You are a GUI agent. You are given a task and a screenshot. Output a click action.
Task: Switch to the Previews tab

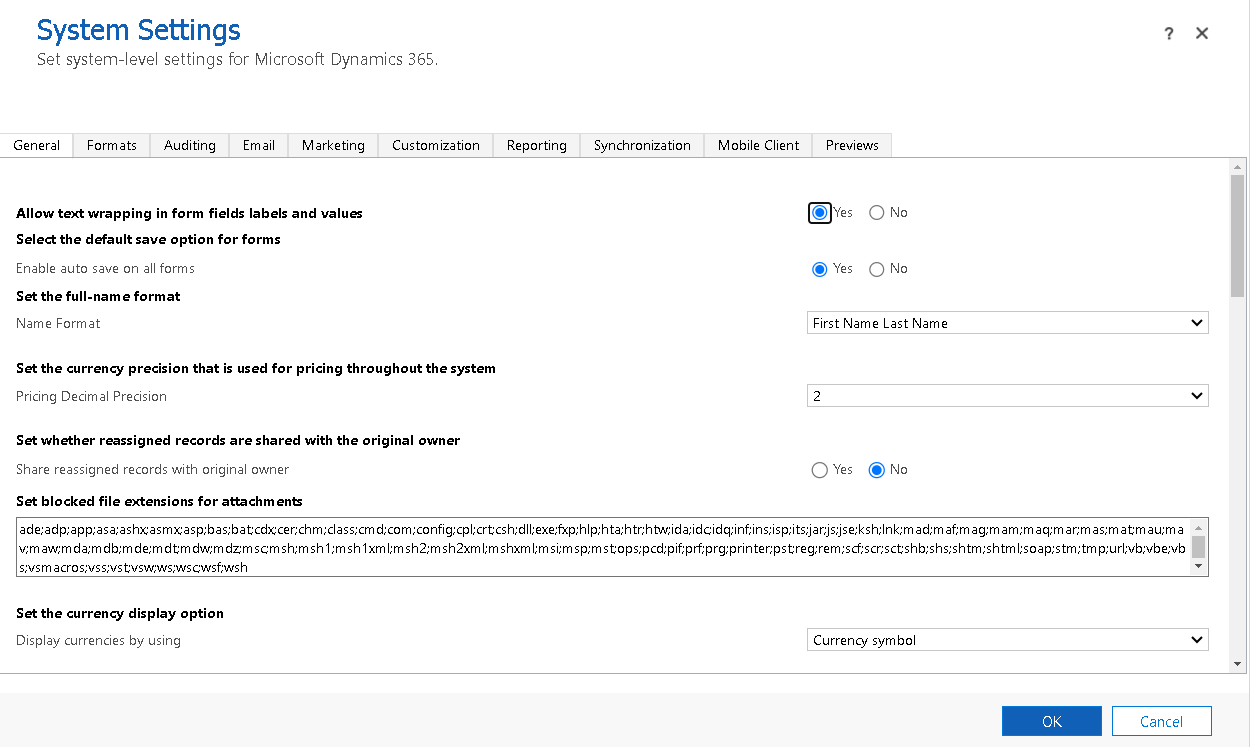pyautogui.click(x=852, y=145)
